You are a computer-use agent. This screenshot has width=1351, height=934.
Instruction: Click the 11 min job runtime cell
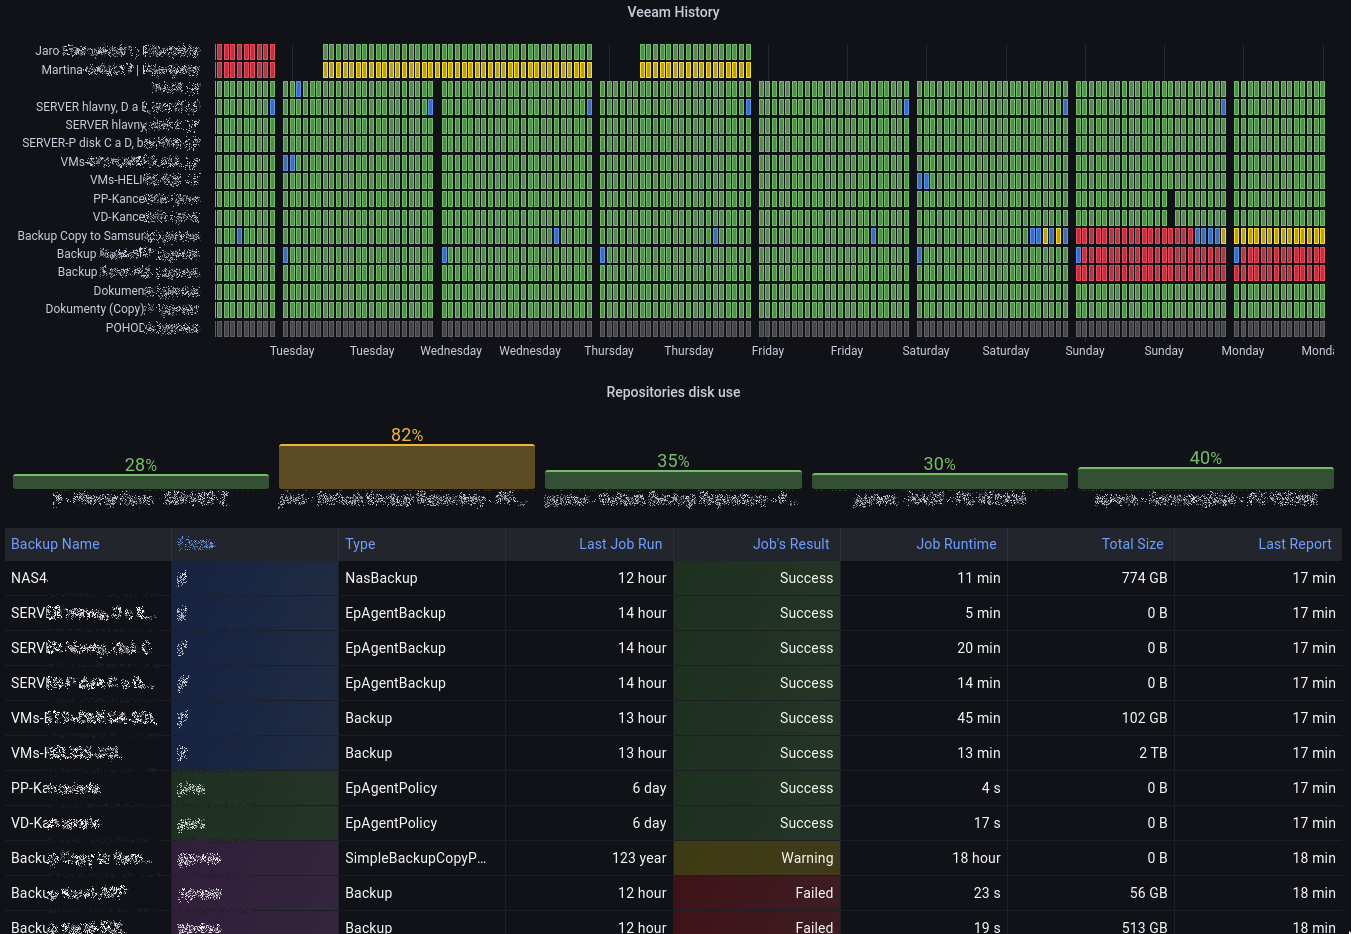924,578
